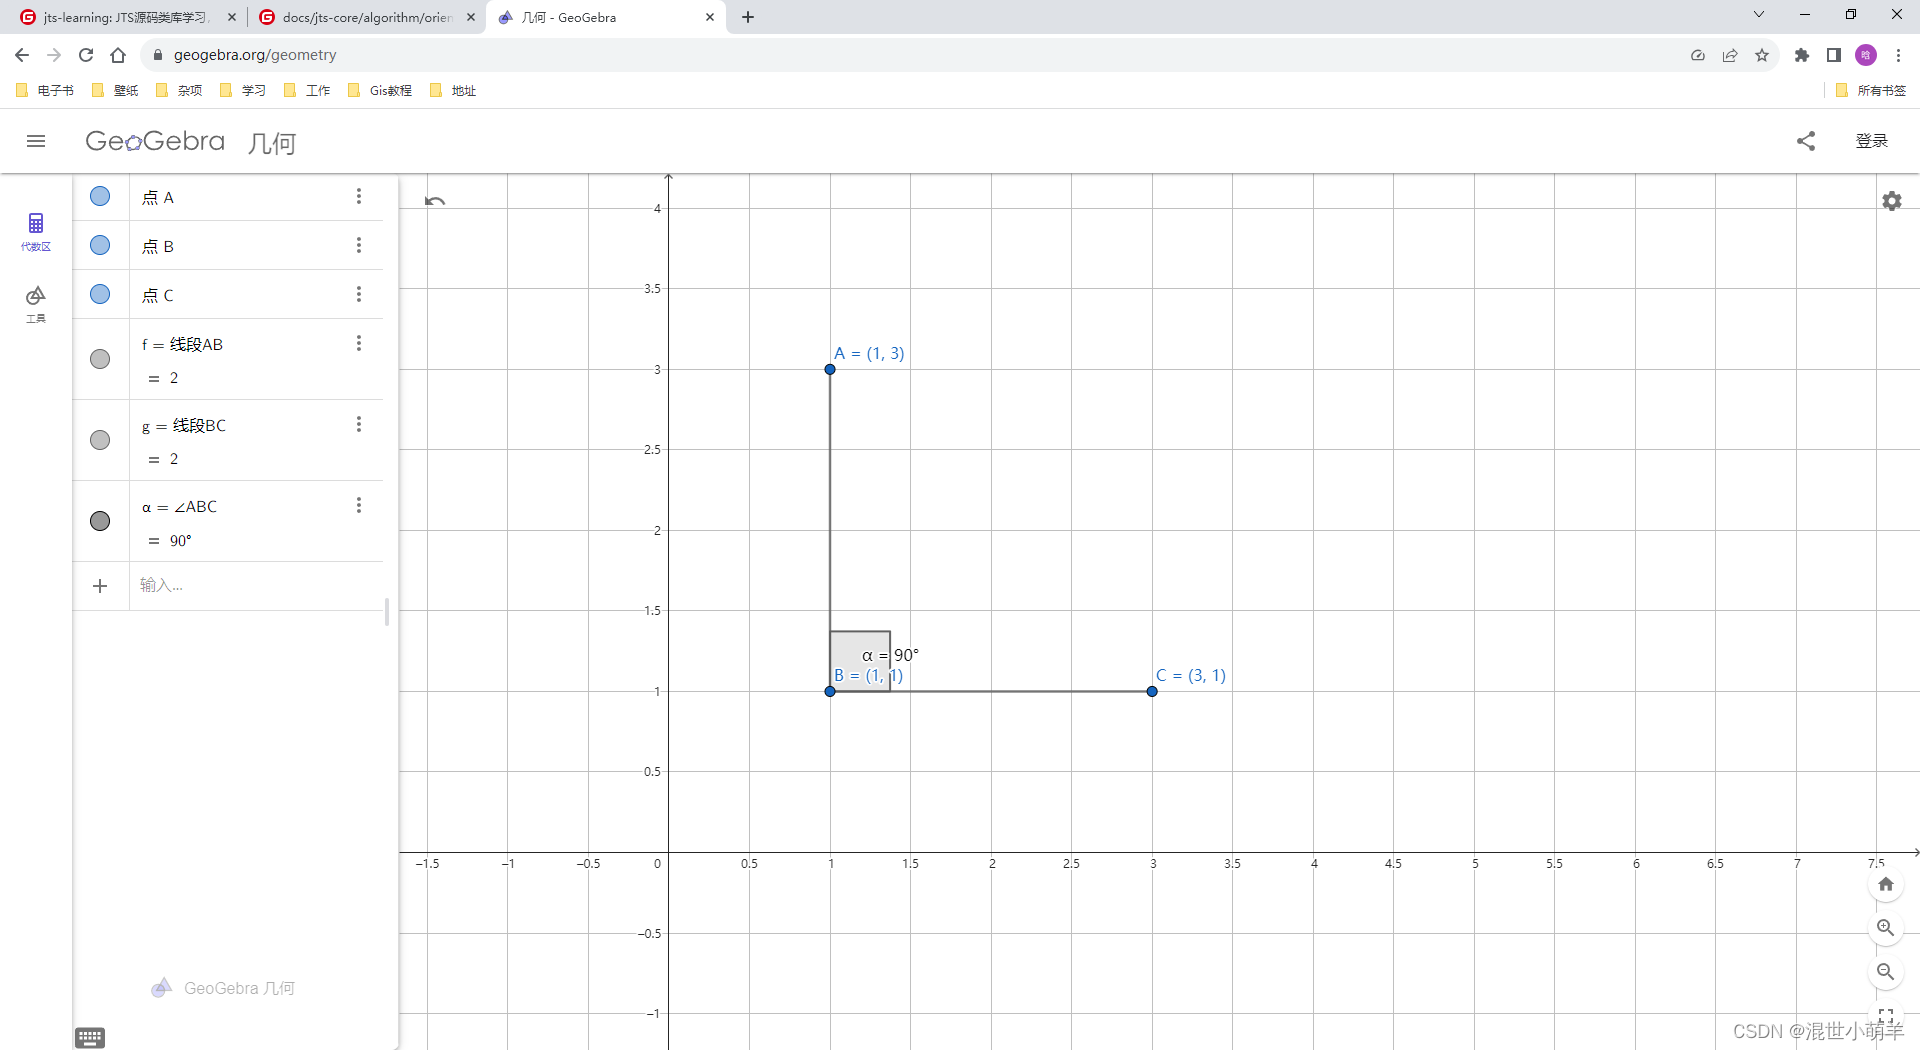The image size is (1920, 1050).
Task: Click the algebra input field
Action: coord(256,586)
